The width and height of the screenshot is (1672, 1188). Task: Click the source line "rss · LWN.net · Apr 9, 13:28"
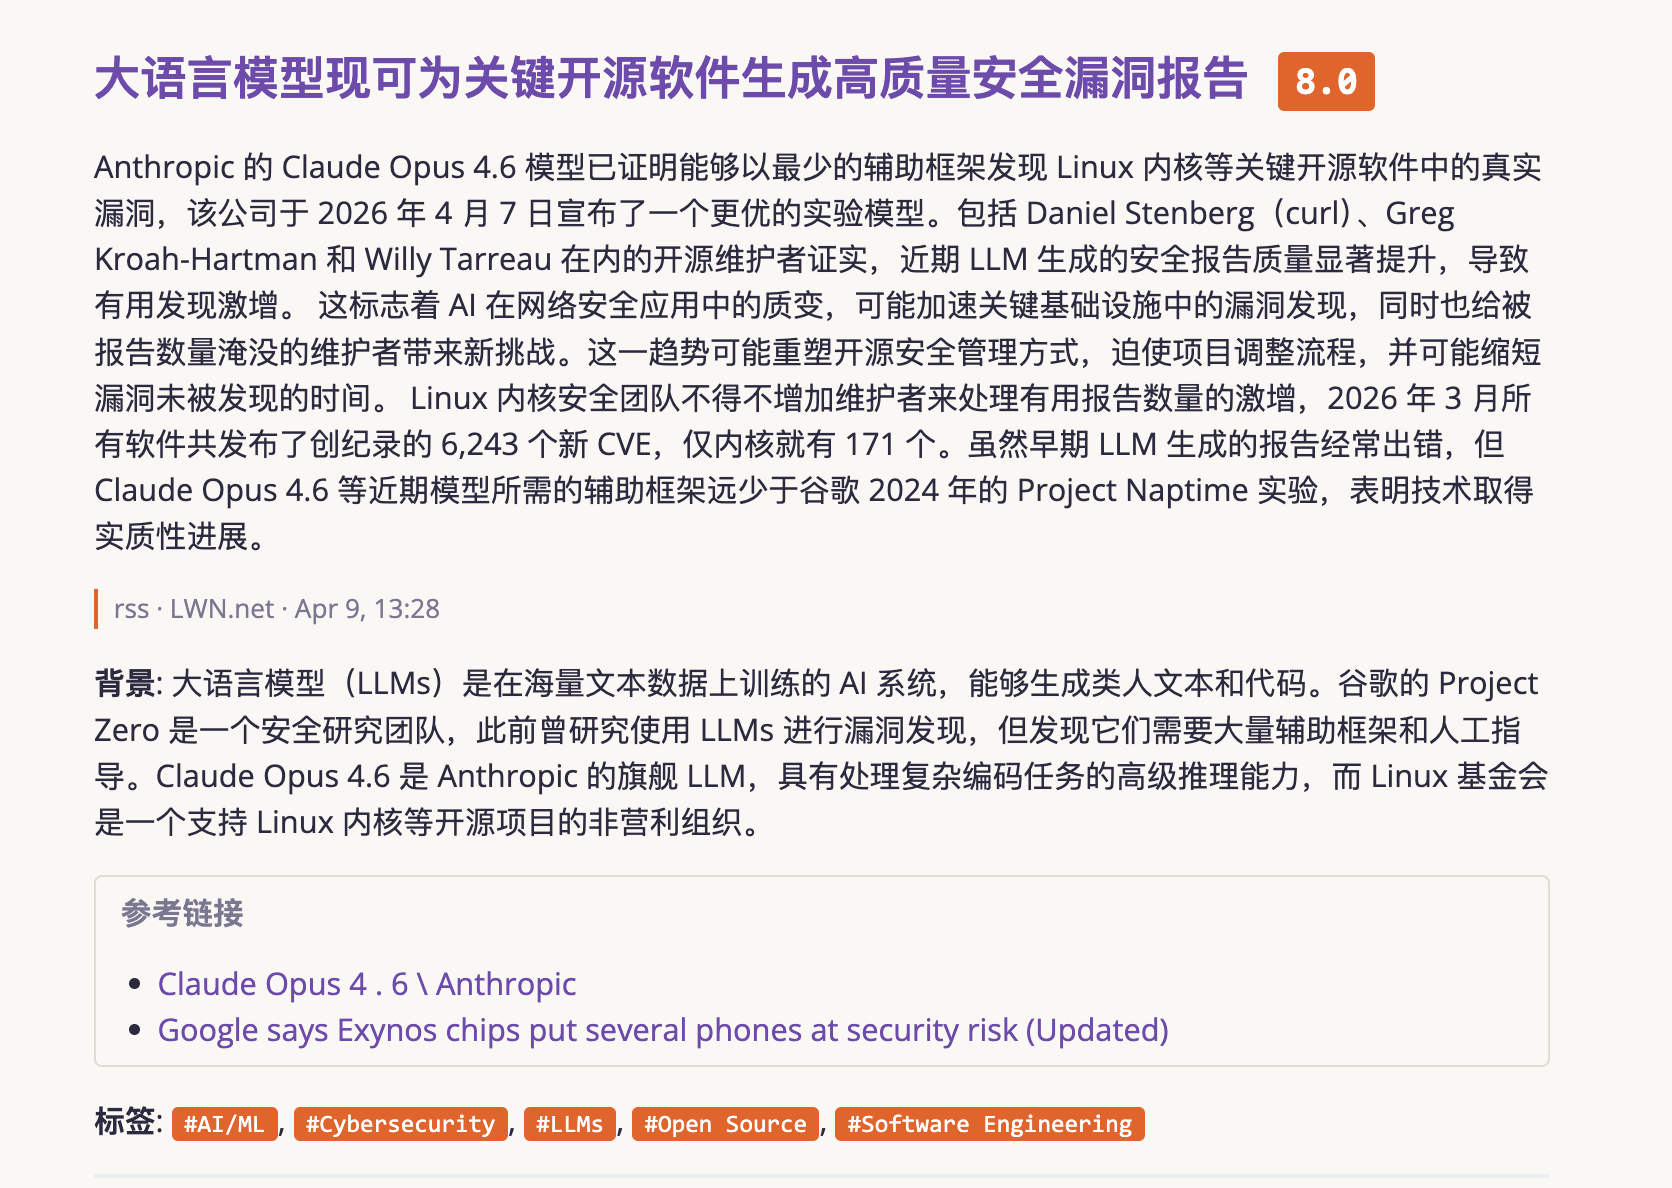tap(277, 609)
